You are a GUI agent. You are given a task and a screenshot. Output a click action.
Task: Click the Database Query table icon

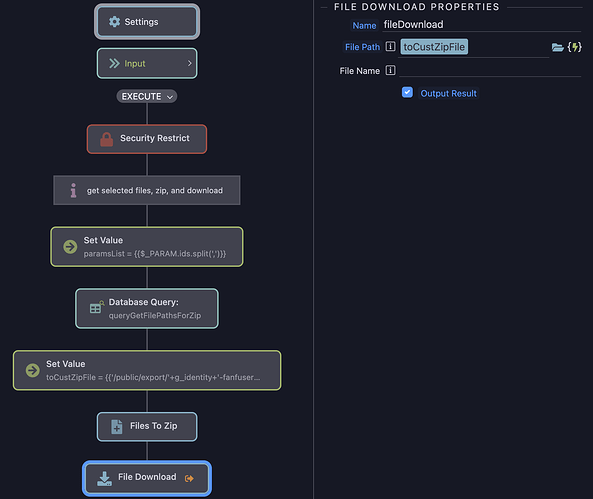pyautogui.click(x=97, y=307)
